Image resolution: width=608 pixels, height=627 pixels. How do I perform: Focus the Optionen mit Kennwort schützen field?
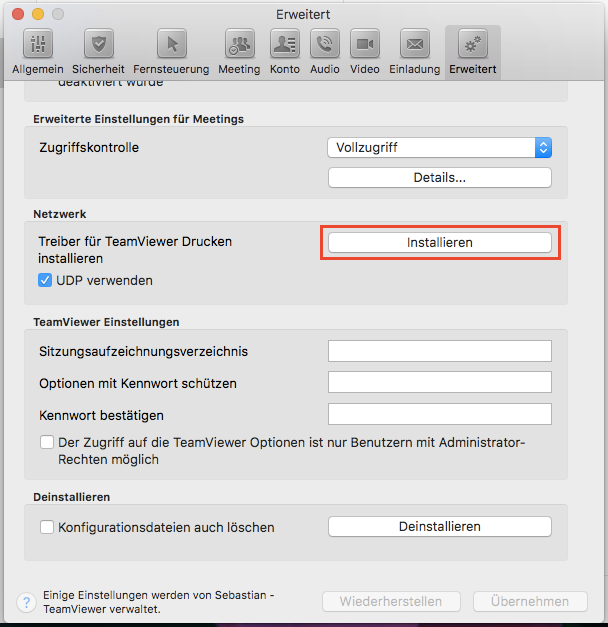440,382
